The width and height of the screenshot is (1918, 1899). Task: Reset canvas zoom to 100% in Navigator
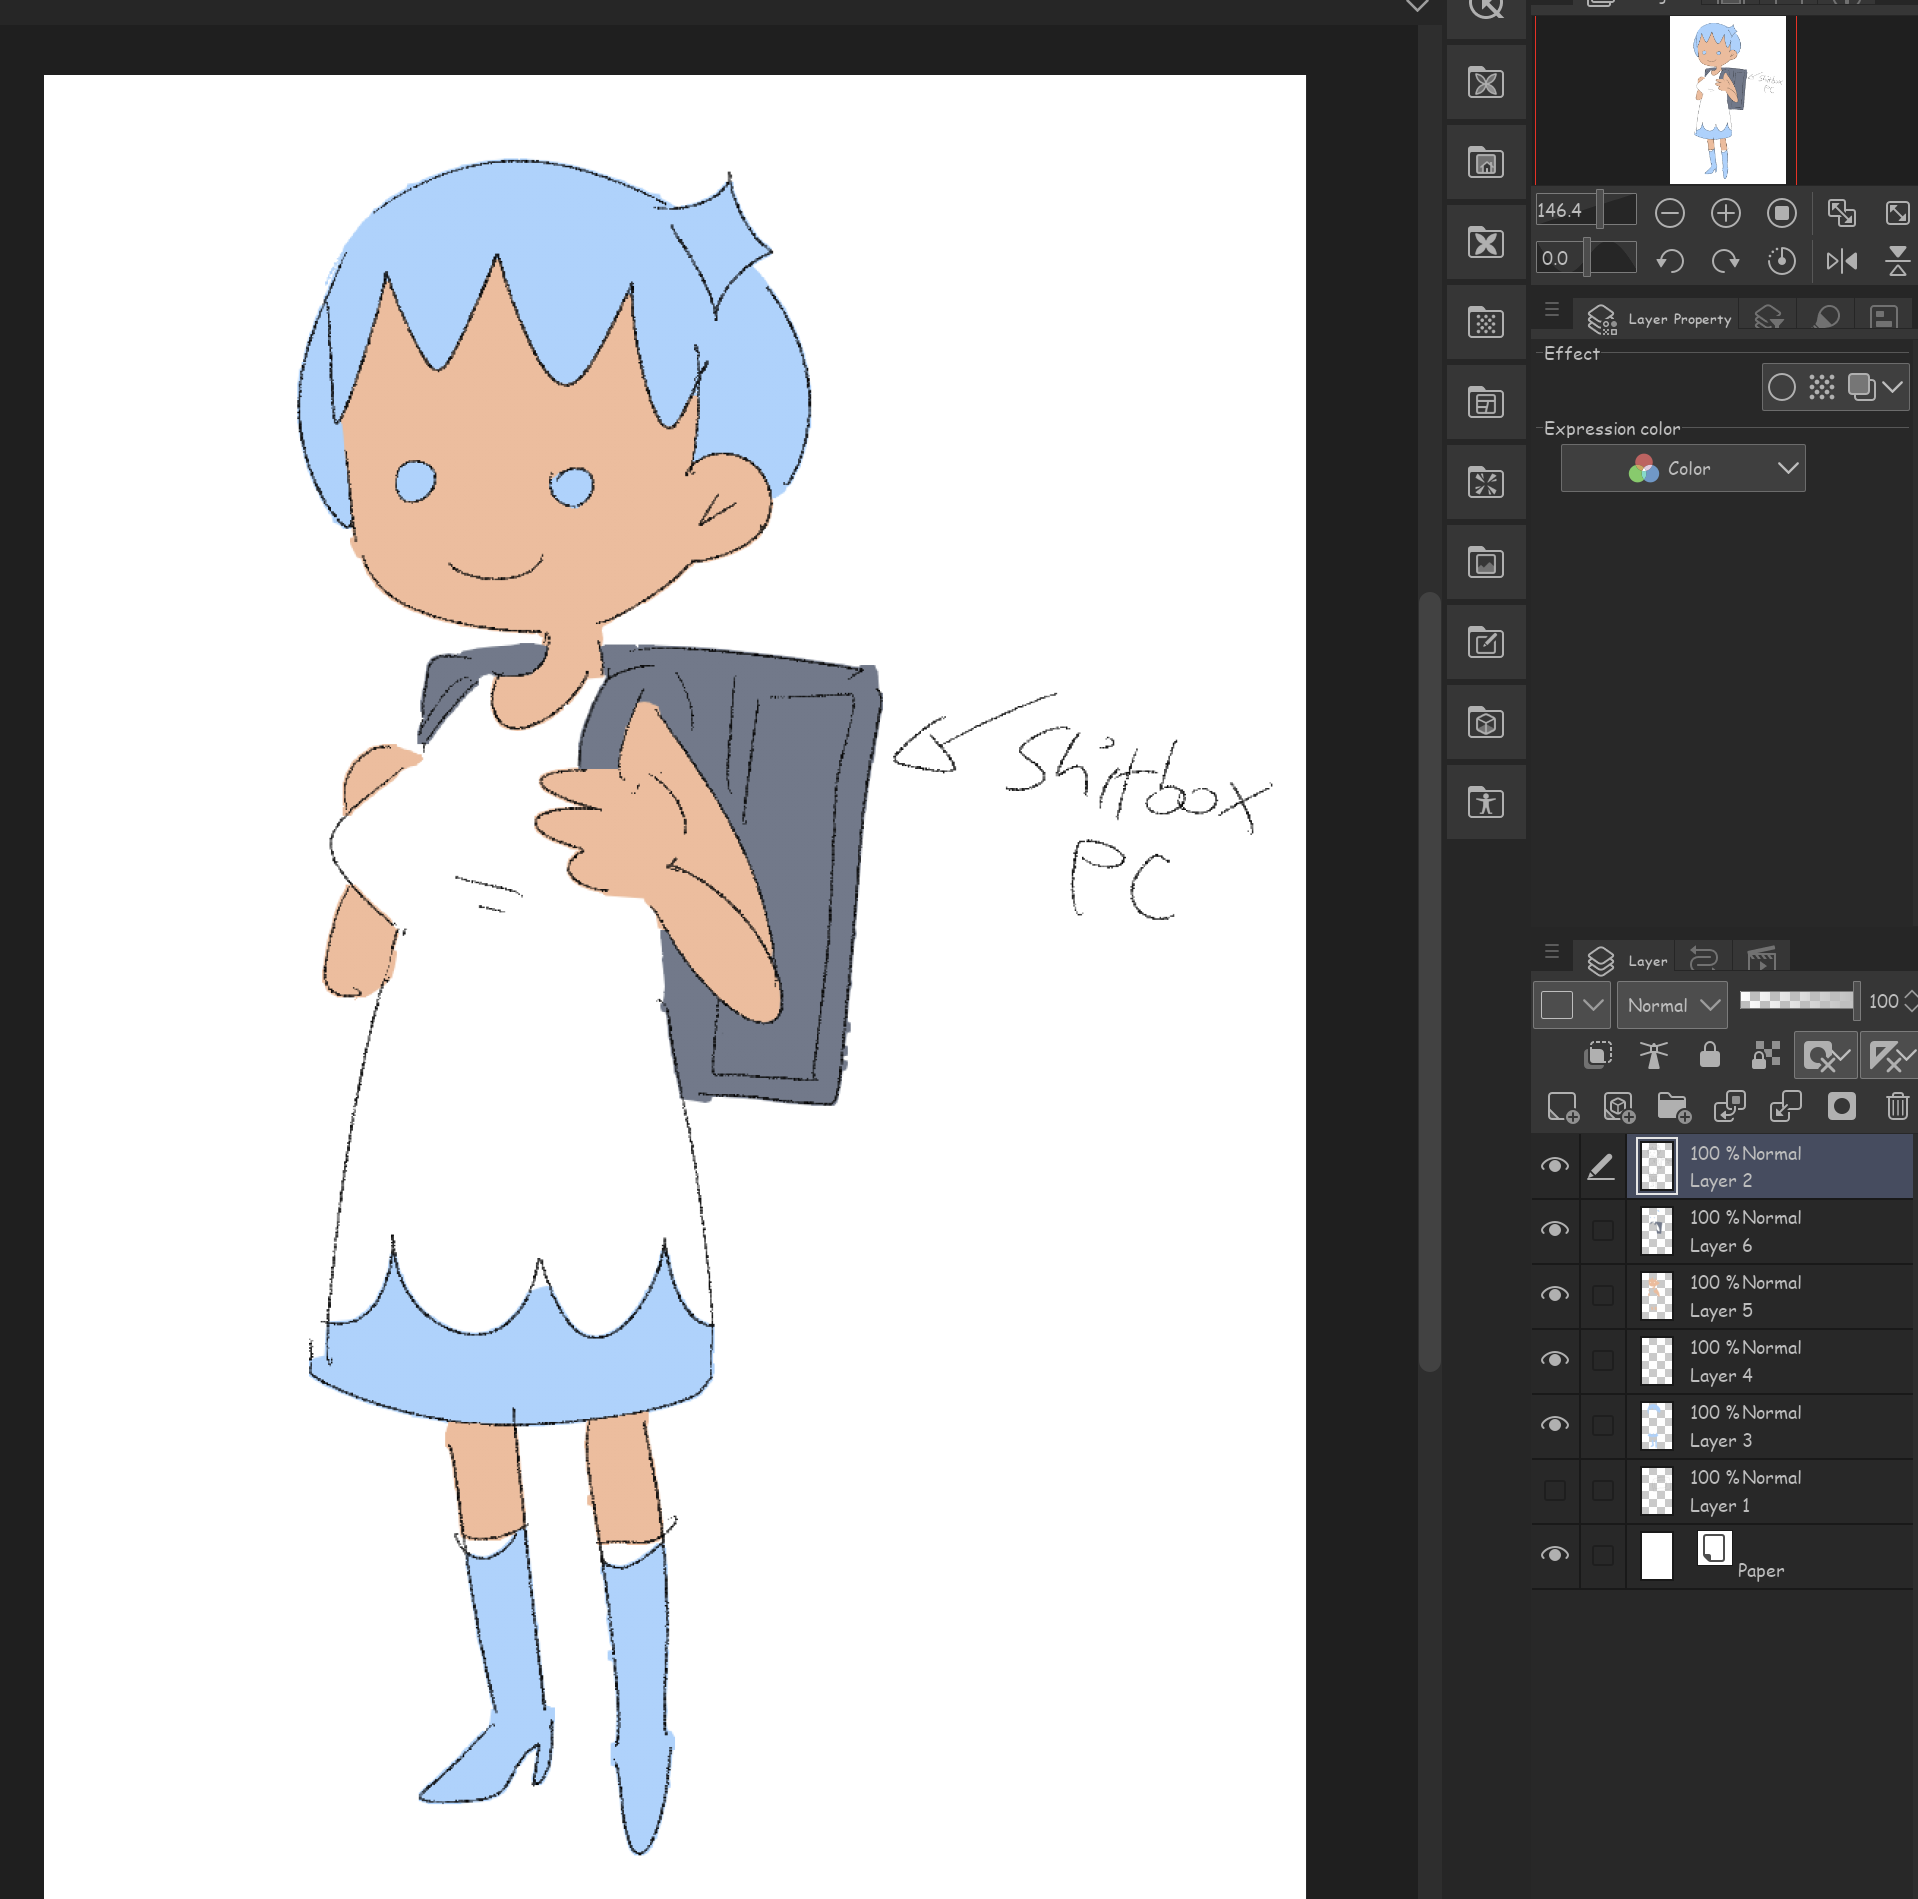coord(1781,213)
